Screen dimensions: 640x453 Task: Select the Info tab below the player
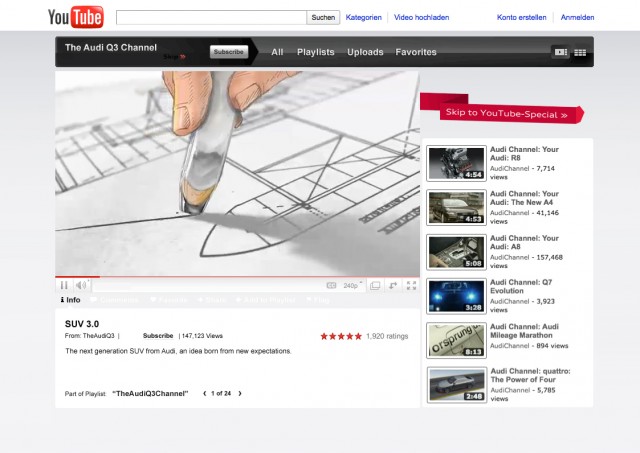click(70, 300)
